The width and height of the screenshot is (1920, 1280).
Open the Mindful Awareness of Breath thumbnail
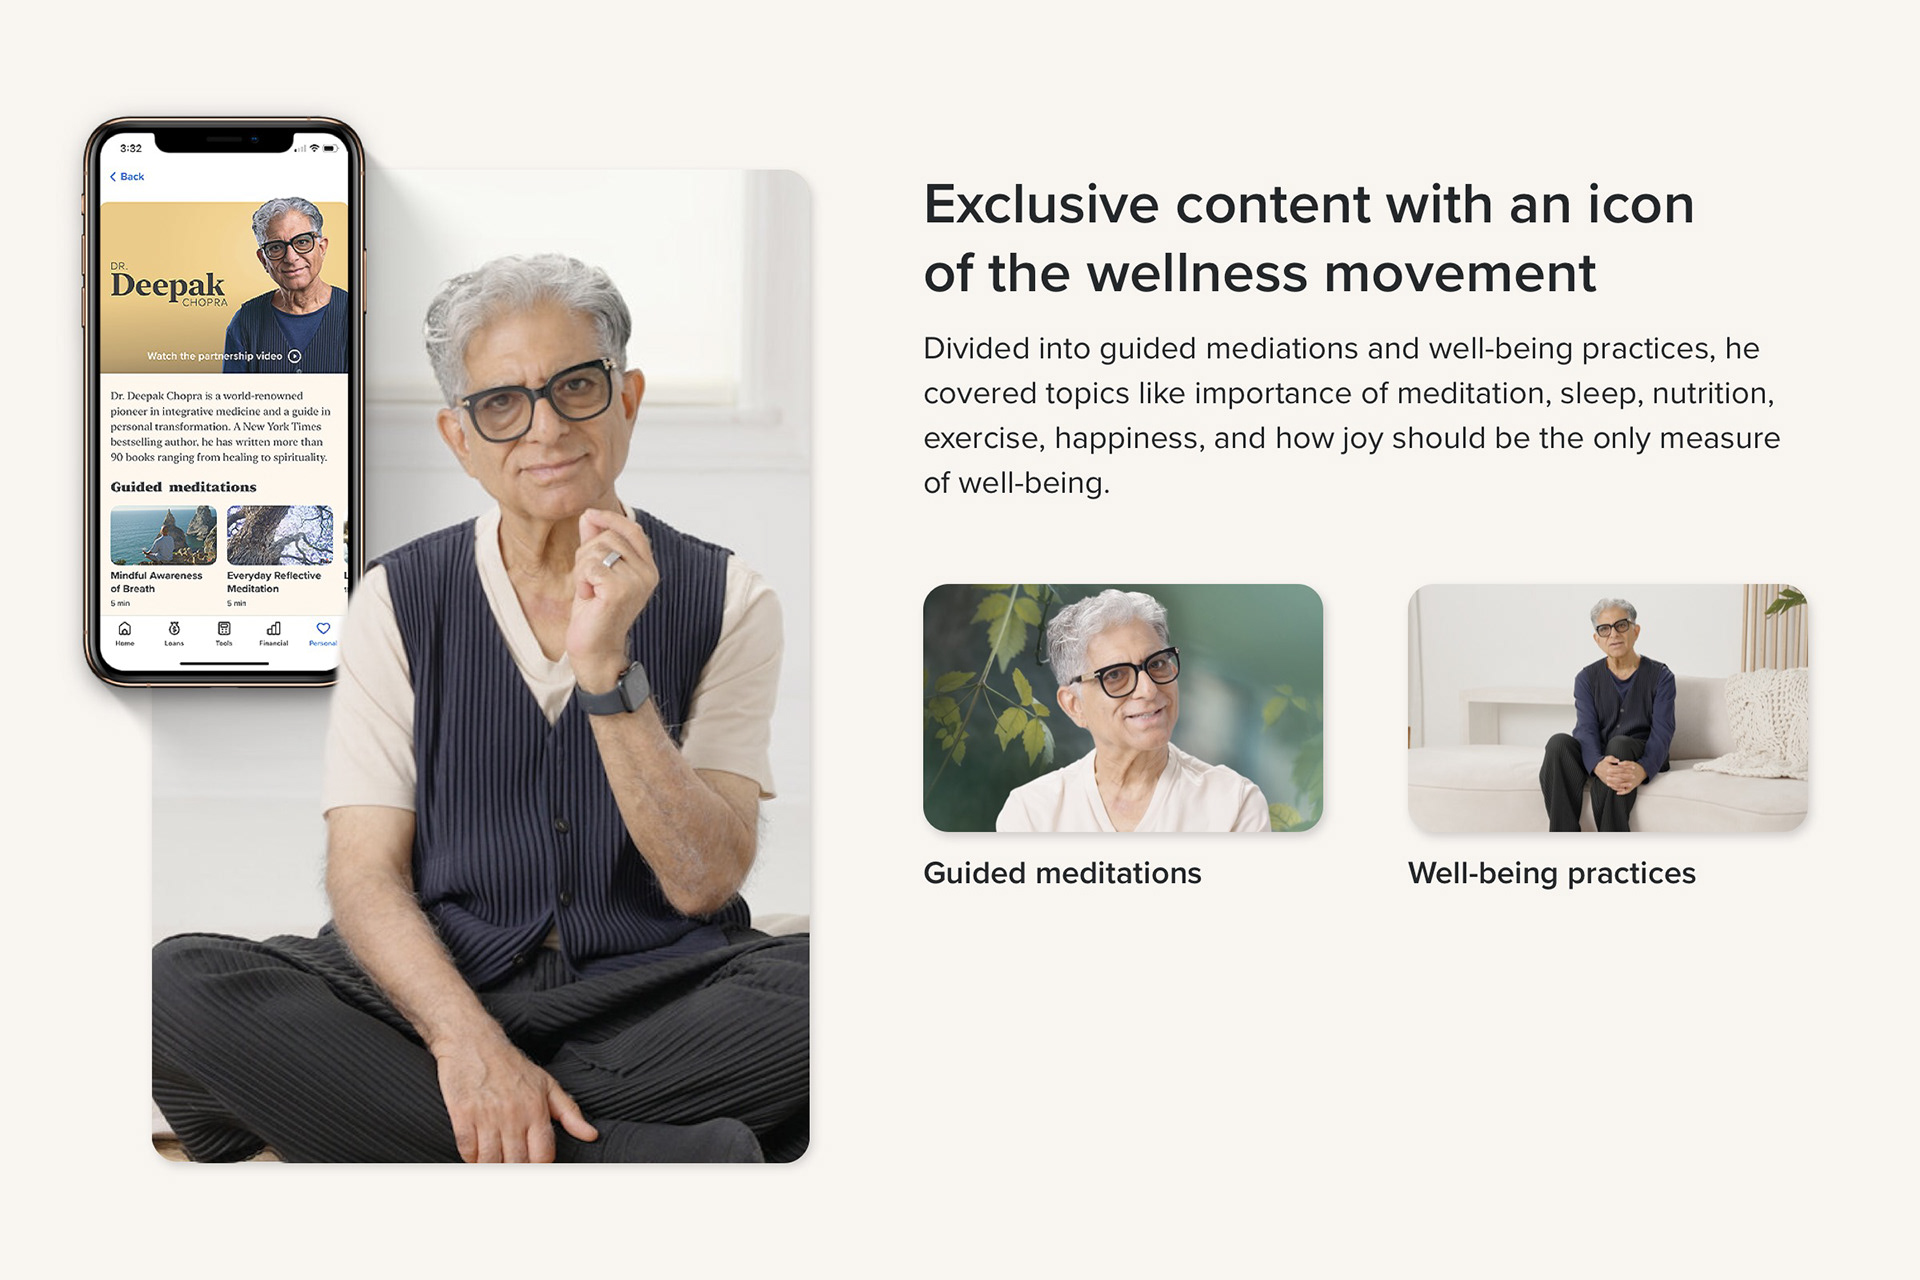pos(163,535)
